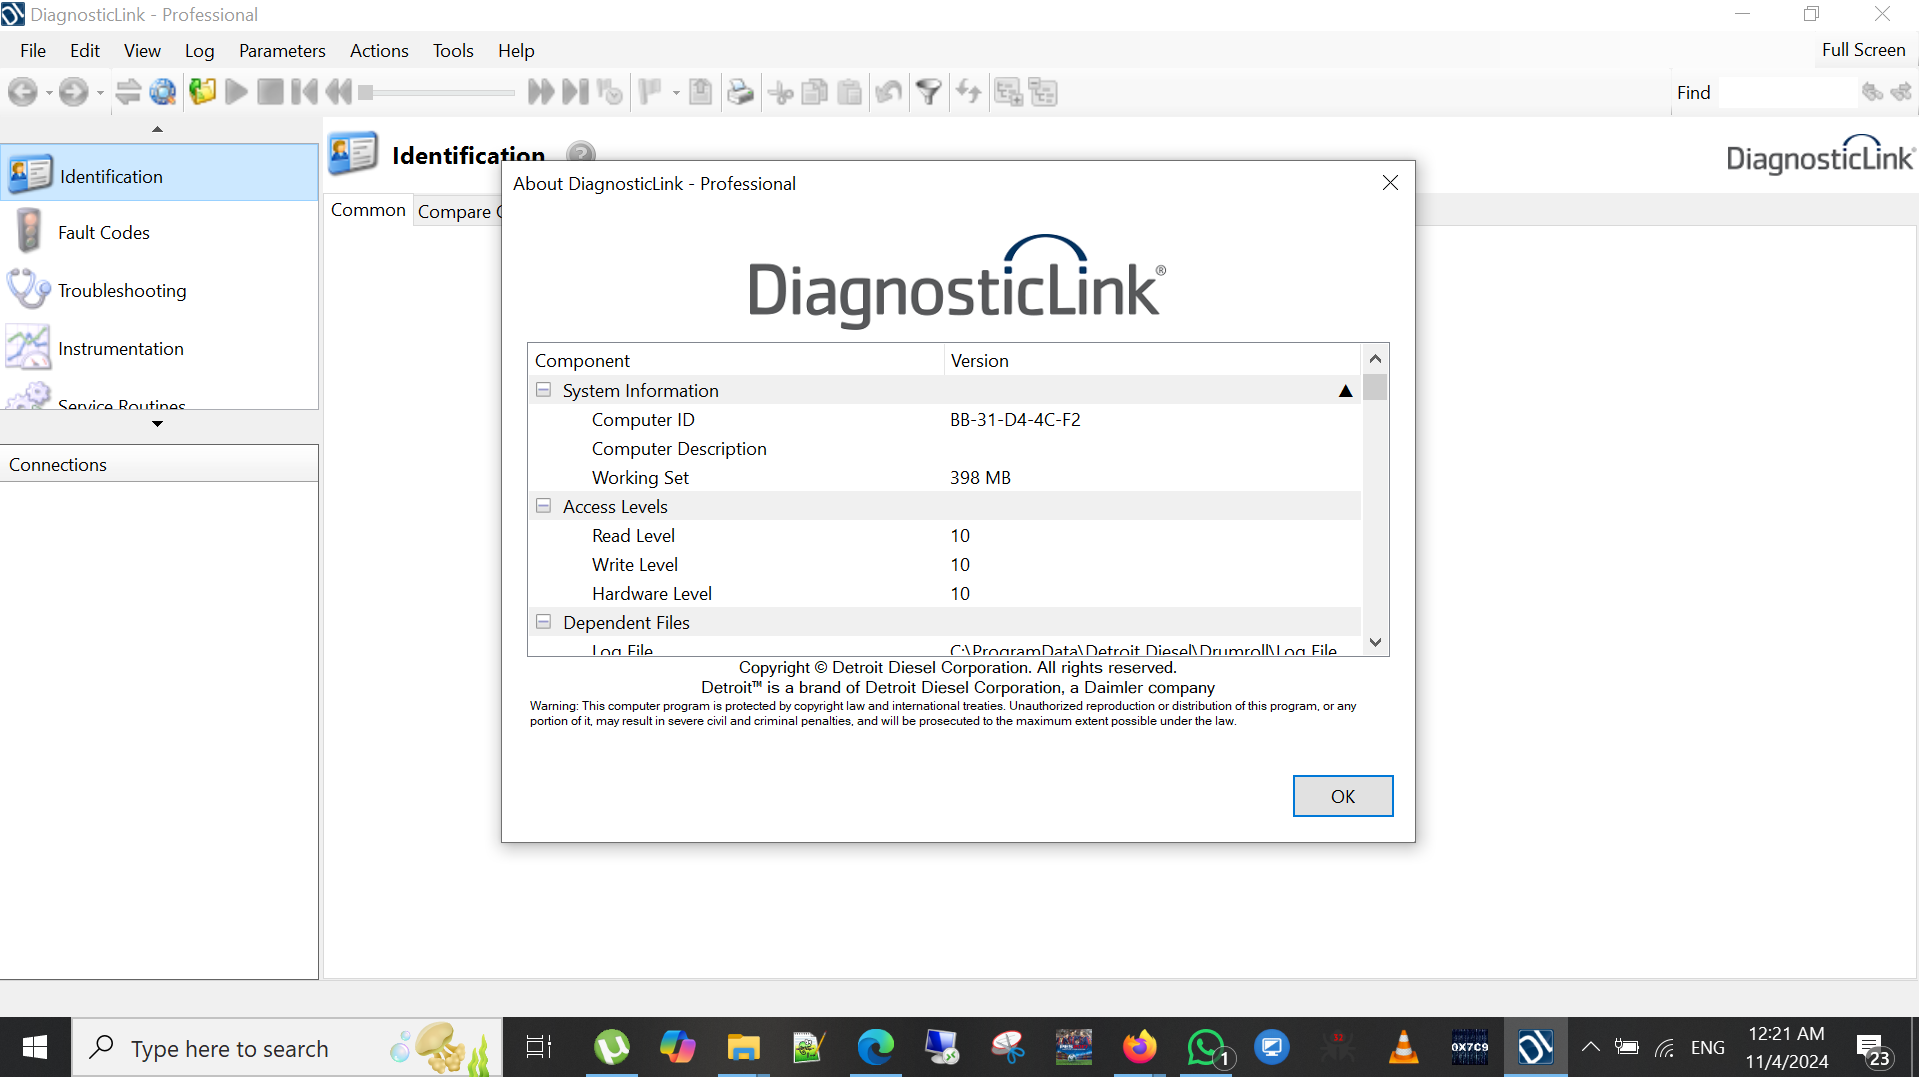Image resolution: width=1919 pixels, height=1077 pixels.
Task: Switch to the Common tab
Action: [368, 210]
